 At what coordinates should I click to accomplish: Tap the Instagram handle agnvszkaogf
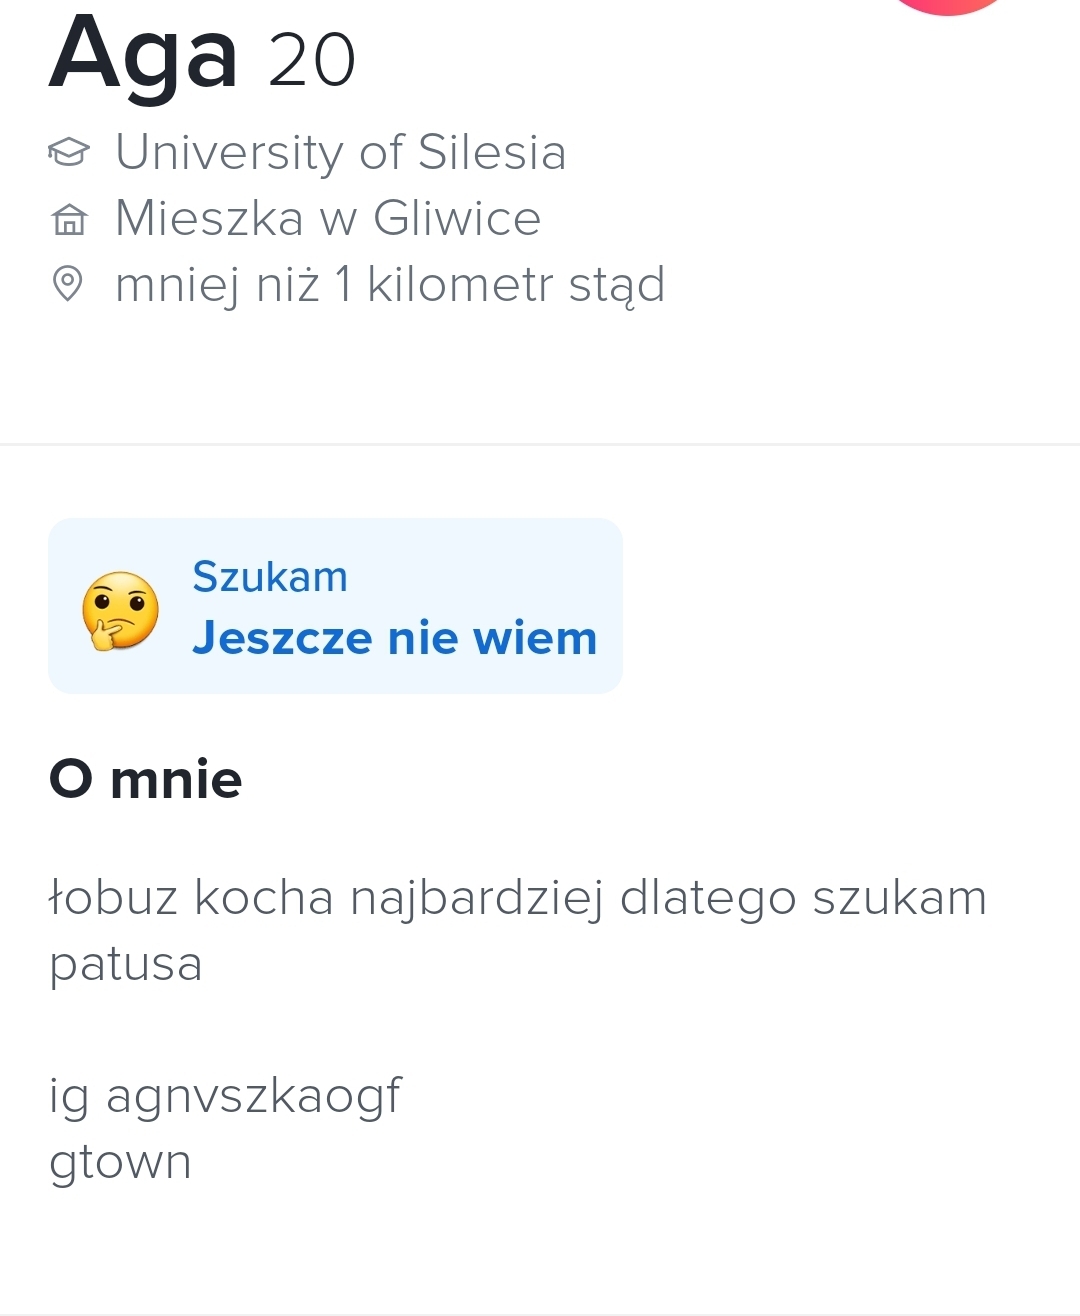tap(253, 1096)
